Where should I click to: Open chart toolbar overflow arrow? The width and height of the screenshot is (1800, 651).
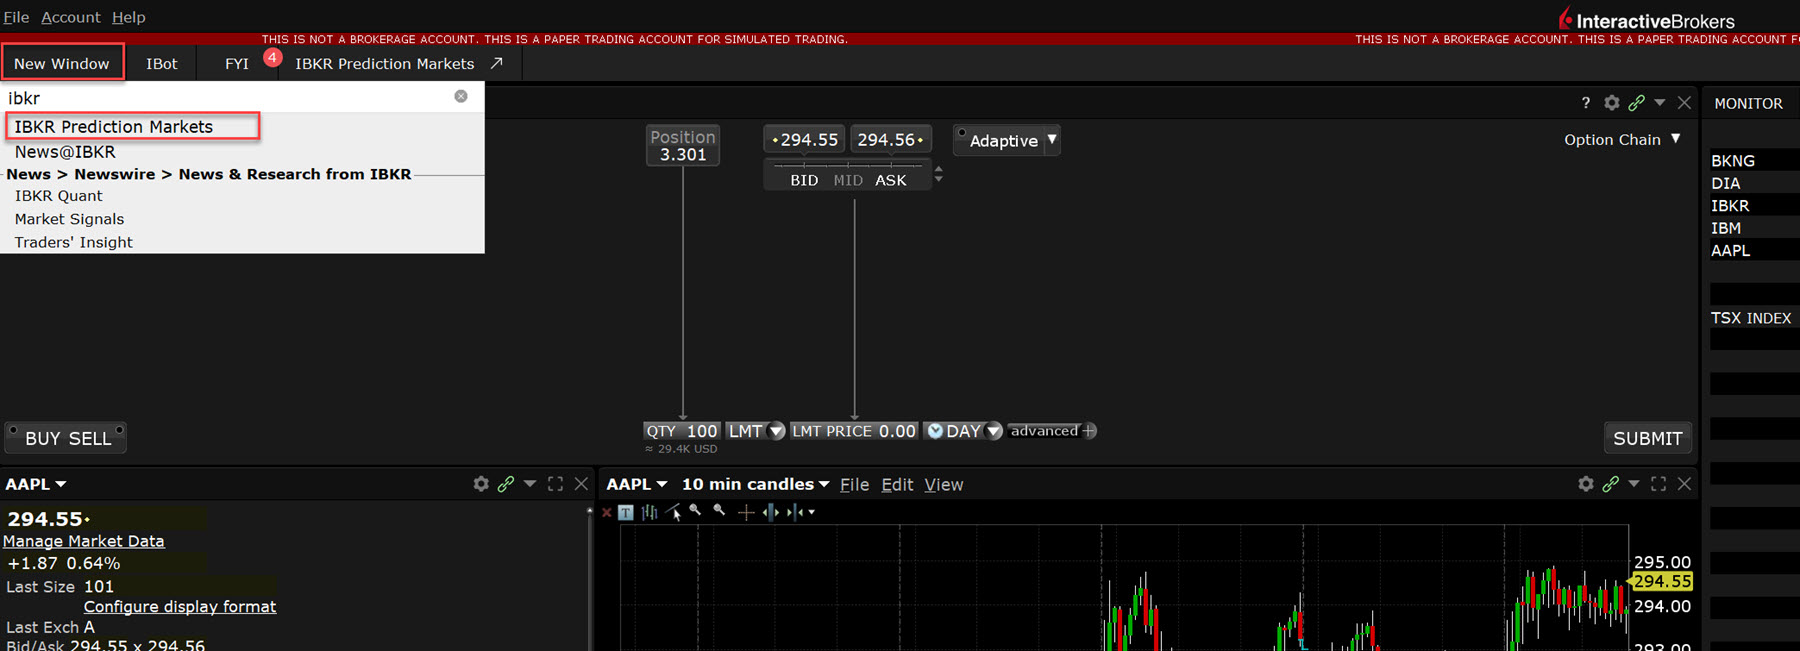(812, 512)
